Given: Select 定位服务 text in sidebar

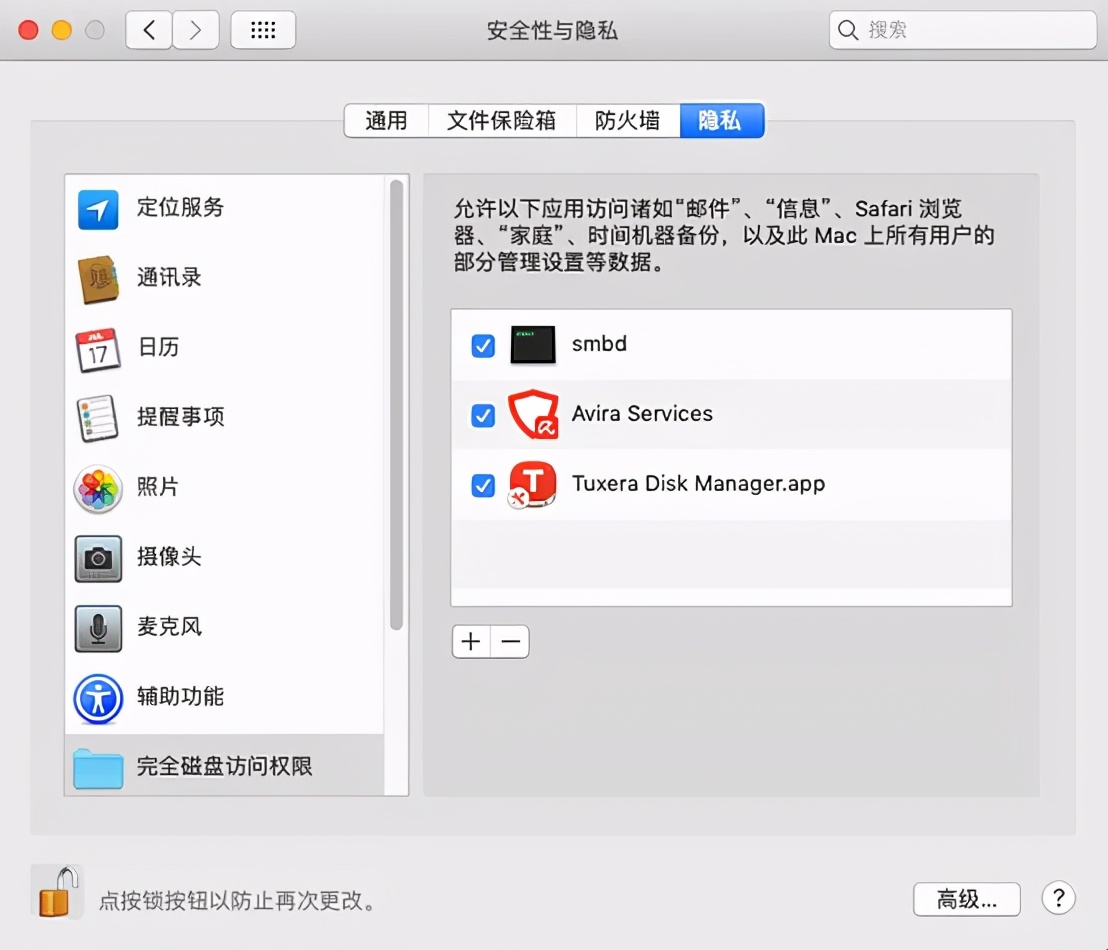Looking at the screenshot, I should (181, 207).
